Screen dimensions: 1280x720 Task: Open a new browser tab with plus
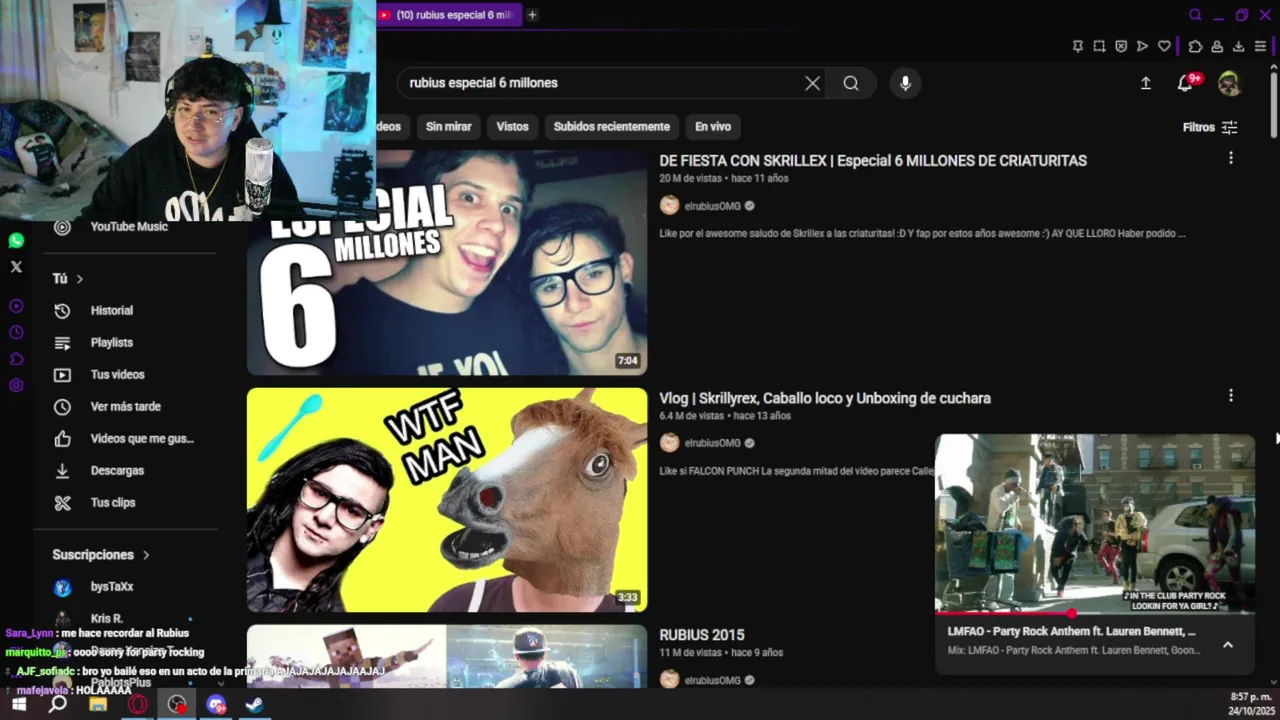[x=532, y=15]
